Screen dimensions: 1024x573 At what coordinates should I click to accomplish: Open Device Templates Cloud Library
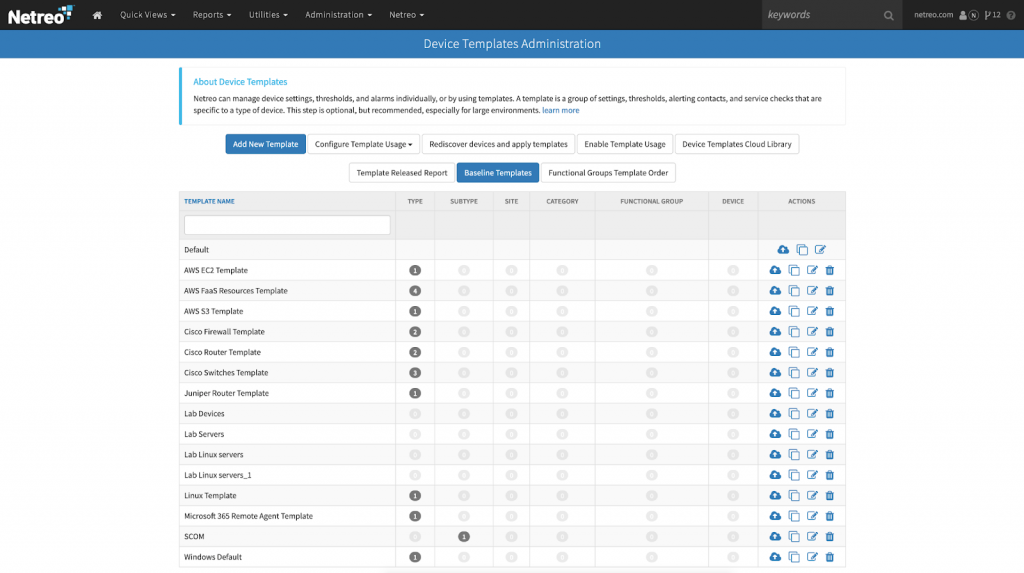point(737,144)
